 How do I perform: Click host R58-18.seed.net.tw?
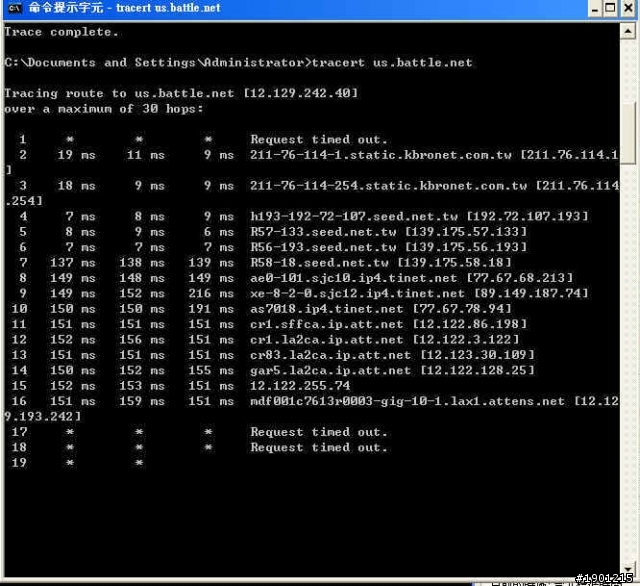click(x=319, y=263)
